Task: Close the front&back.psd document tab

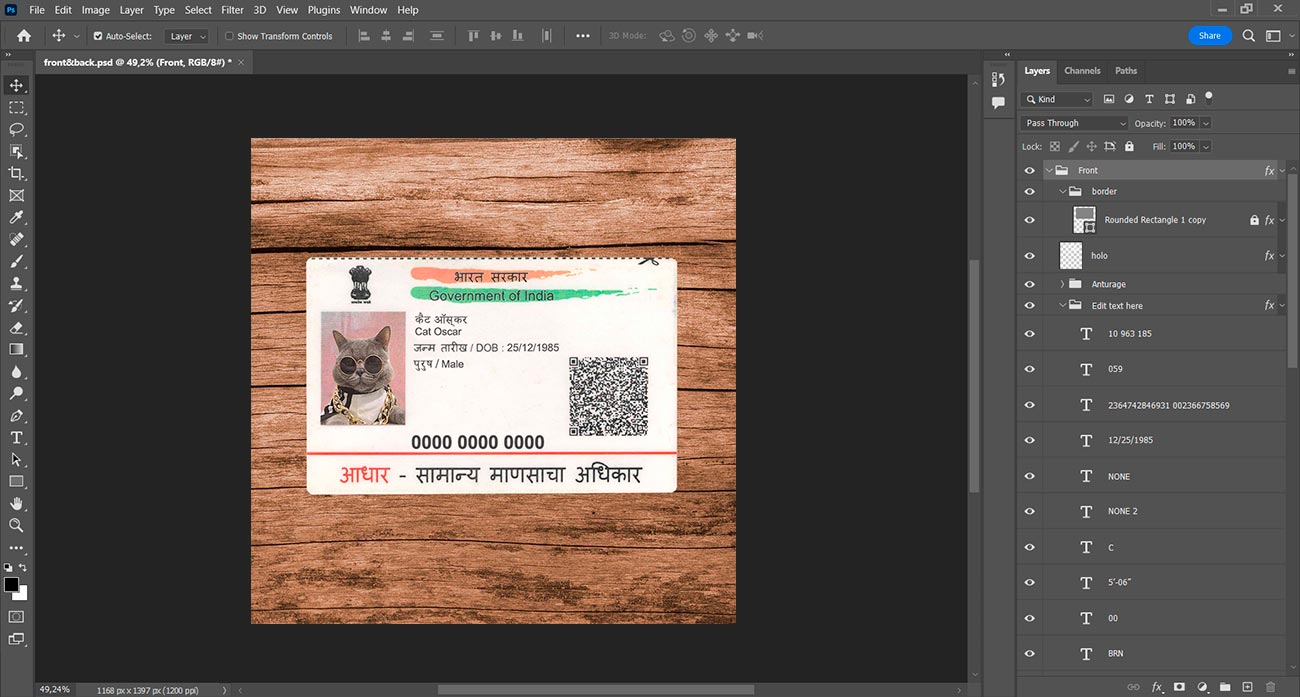Action: point(241,62)
